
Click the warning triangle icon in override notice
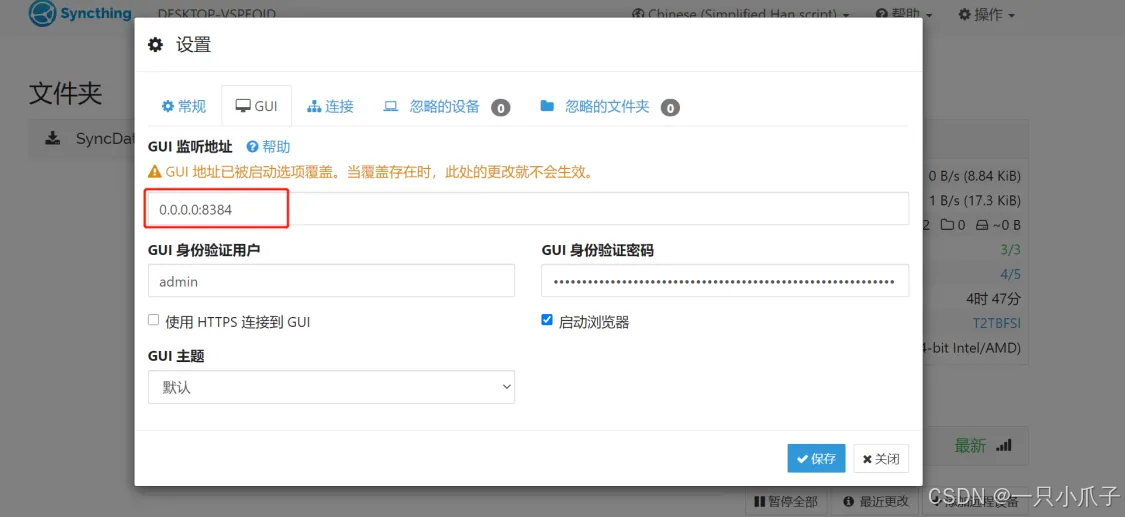(155, 172)
